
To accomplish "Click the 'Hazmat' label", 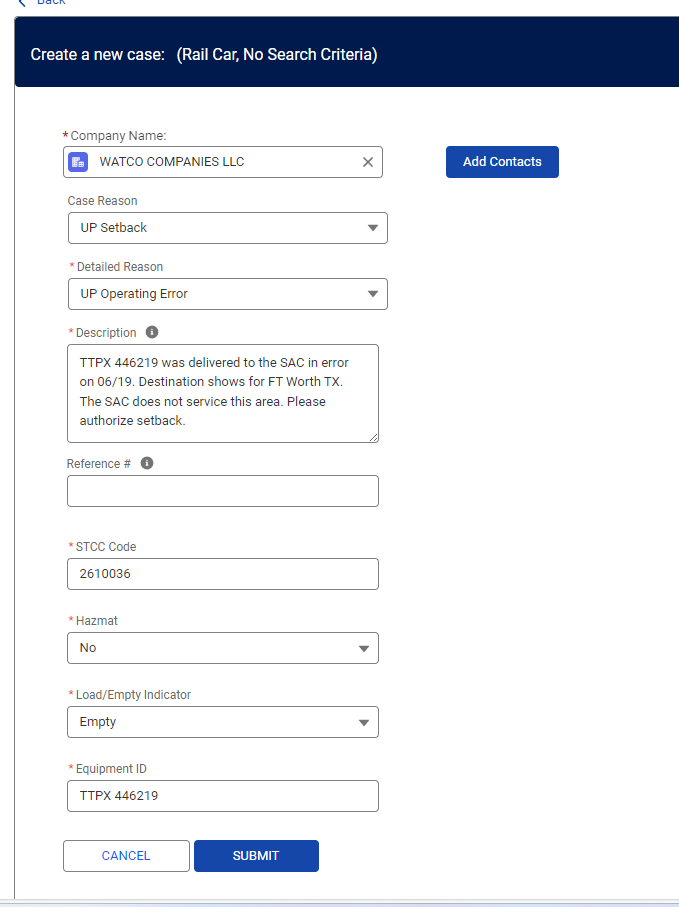I will (97, 621).
